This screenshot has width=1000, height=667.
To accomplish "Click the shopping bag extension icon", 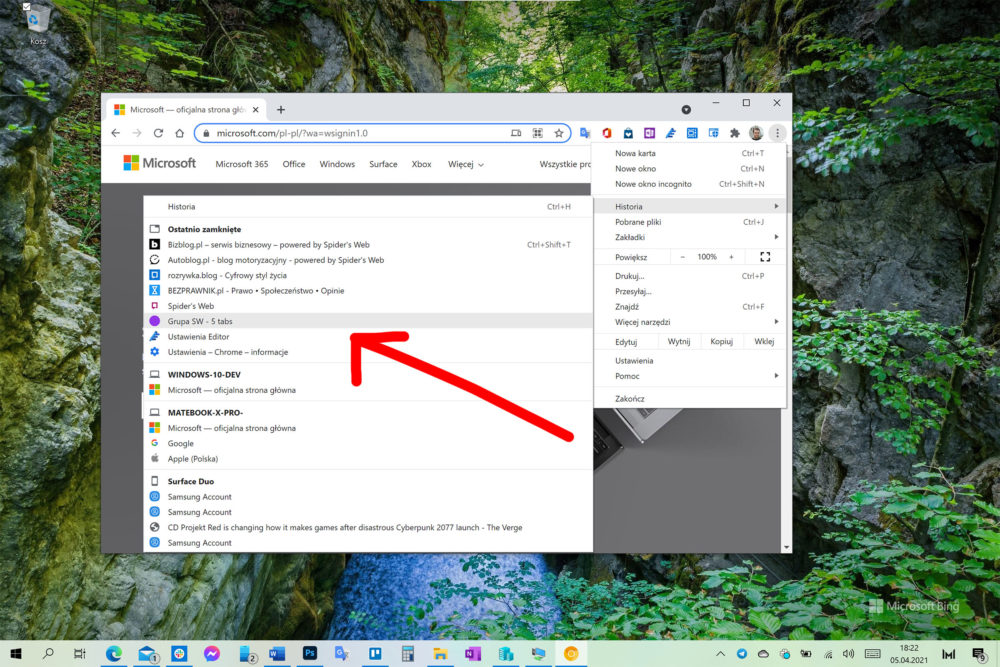I will [x=628, y=133].
